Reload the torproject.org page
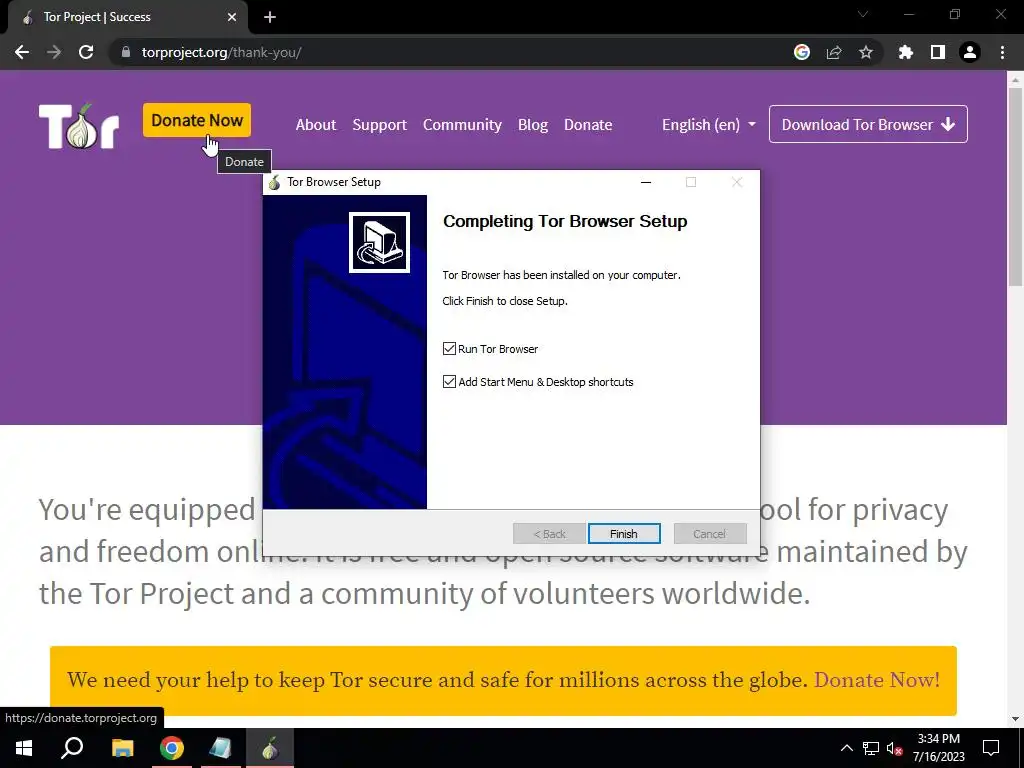The width and height of the screenshot is (1024, 768). pyautogui.click(x=86, y=52)
